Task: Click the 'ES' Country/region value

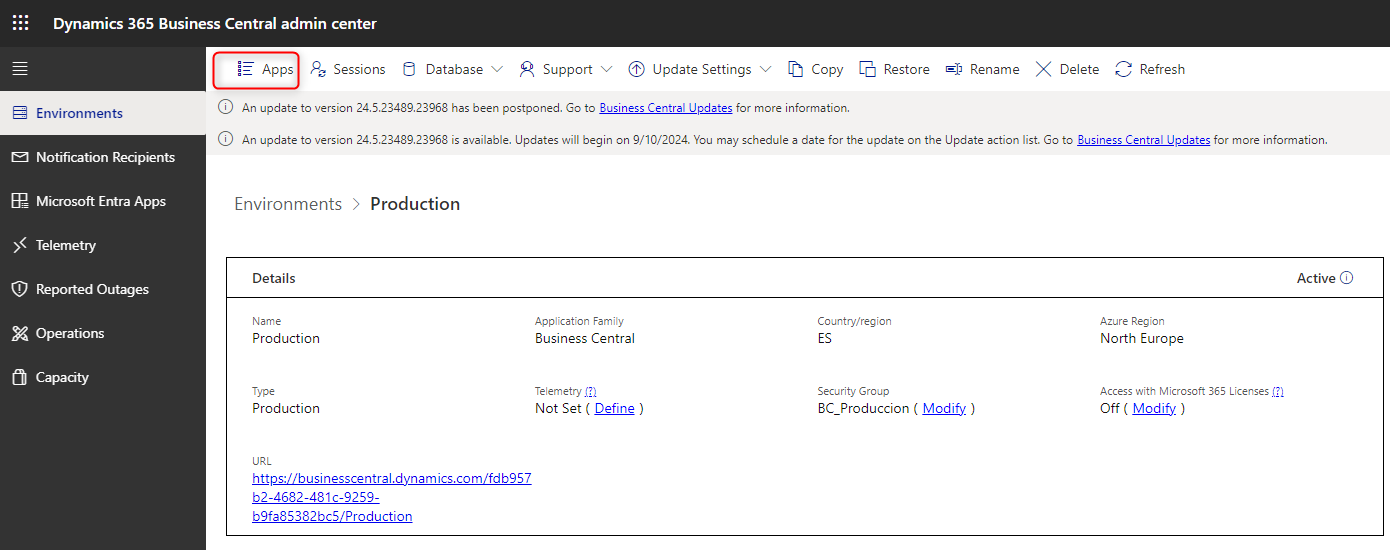Action: pyautogui.click(x=825, y=338)
